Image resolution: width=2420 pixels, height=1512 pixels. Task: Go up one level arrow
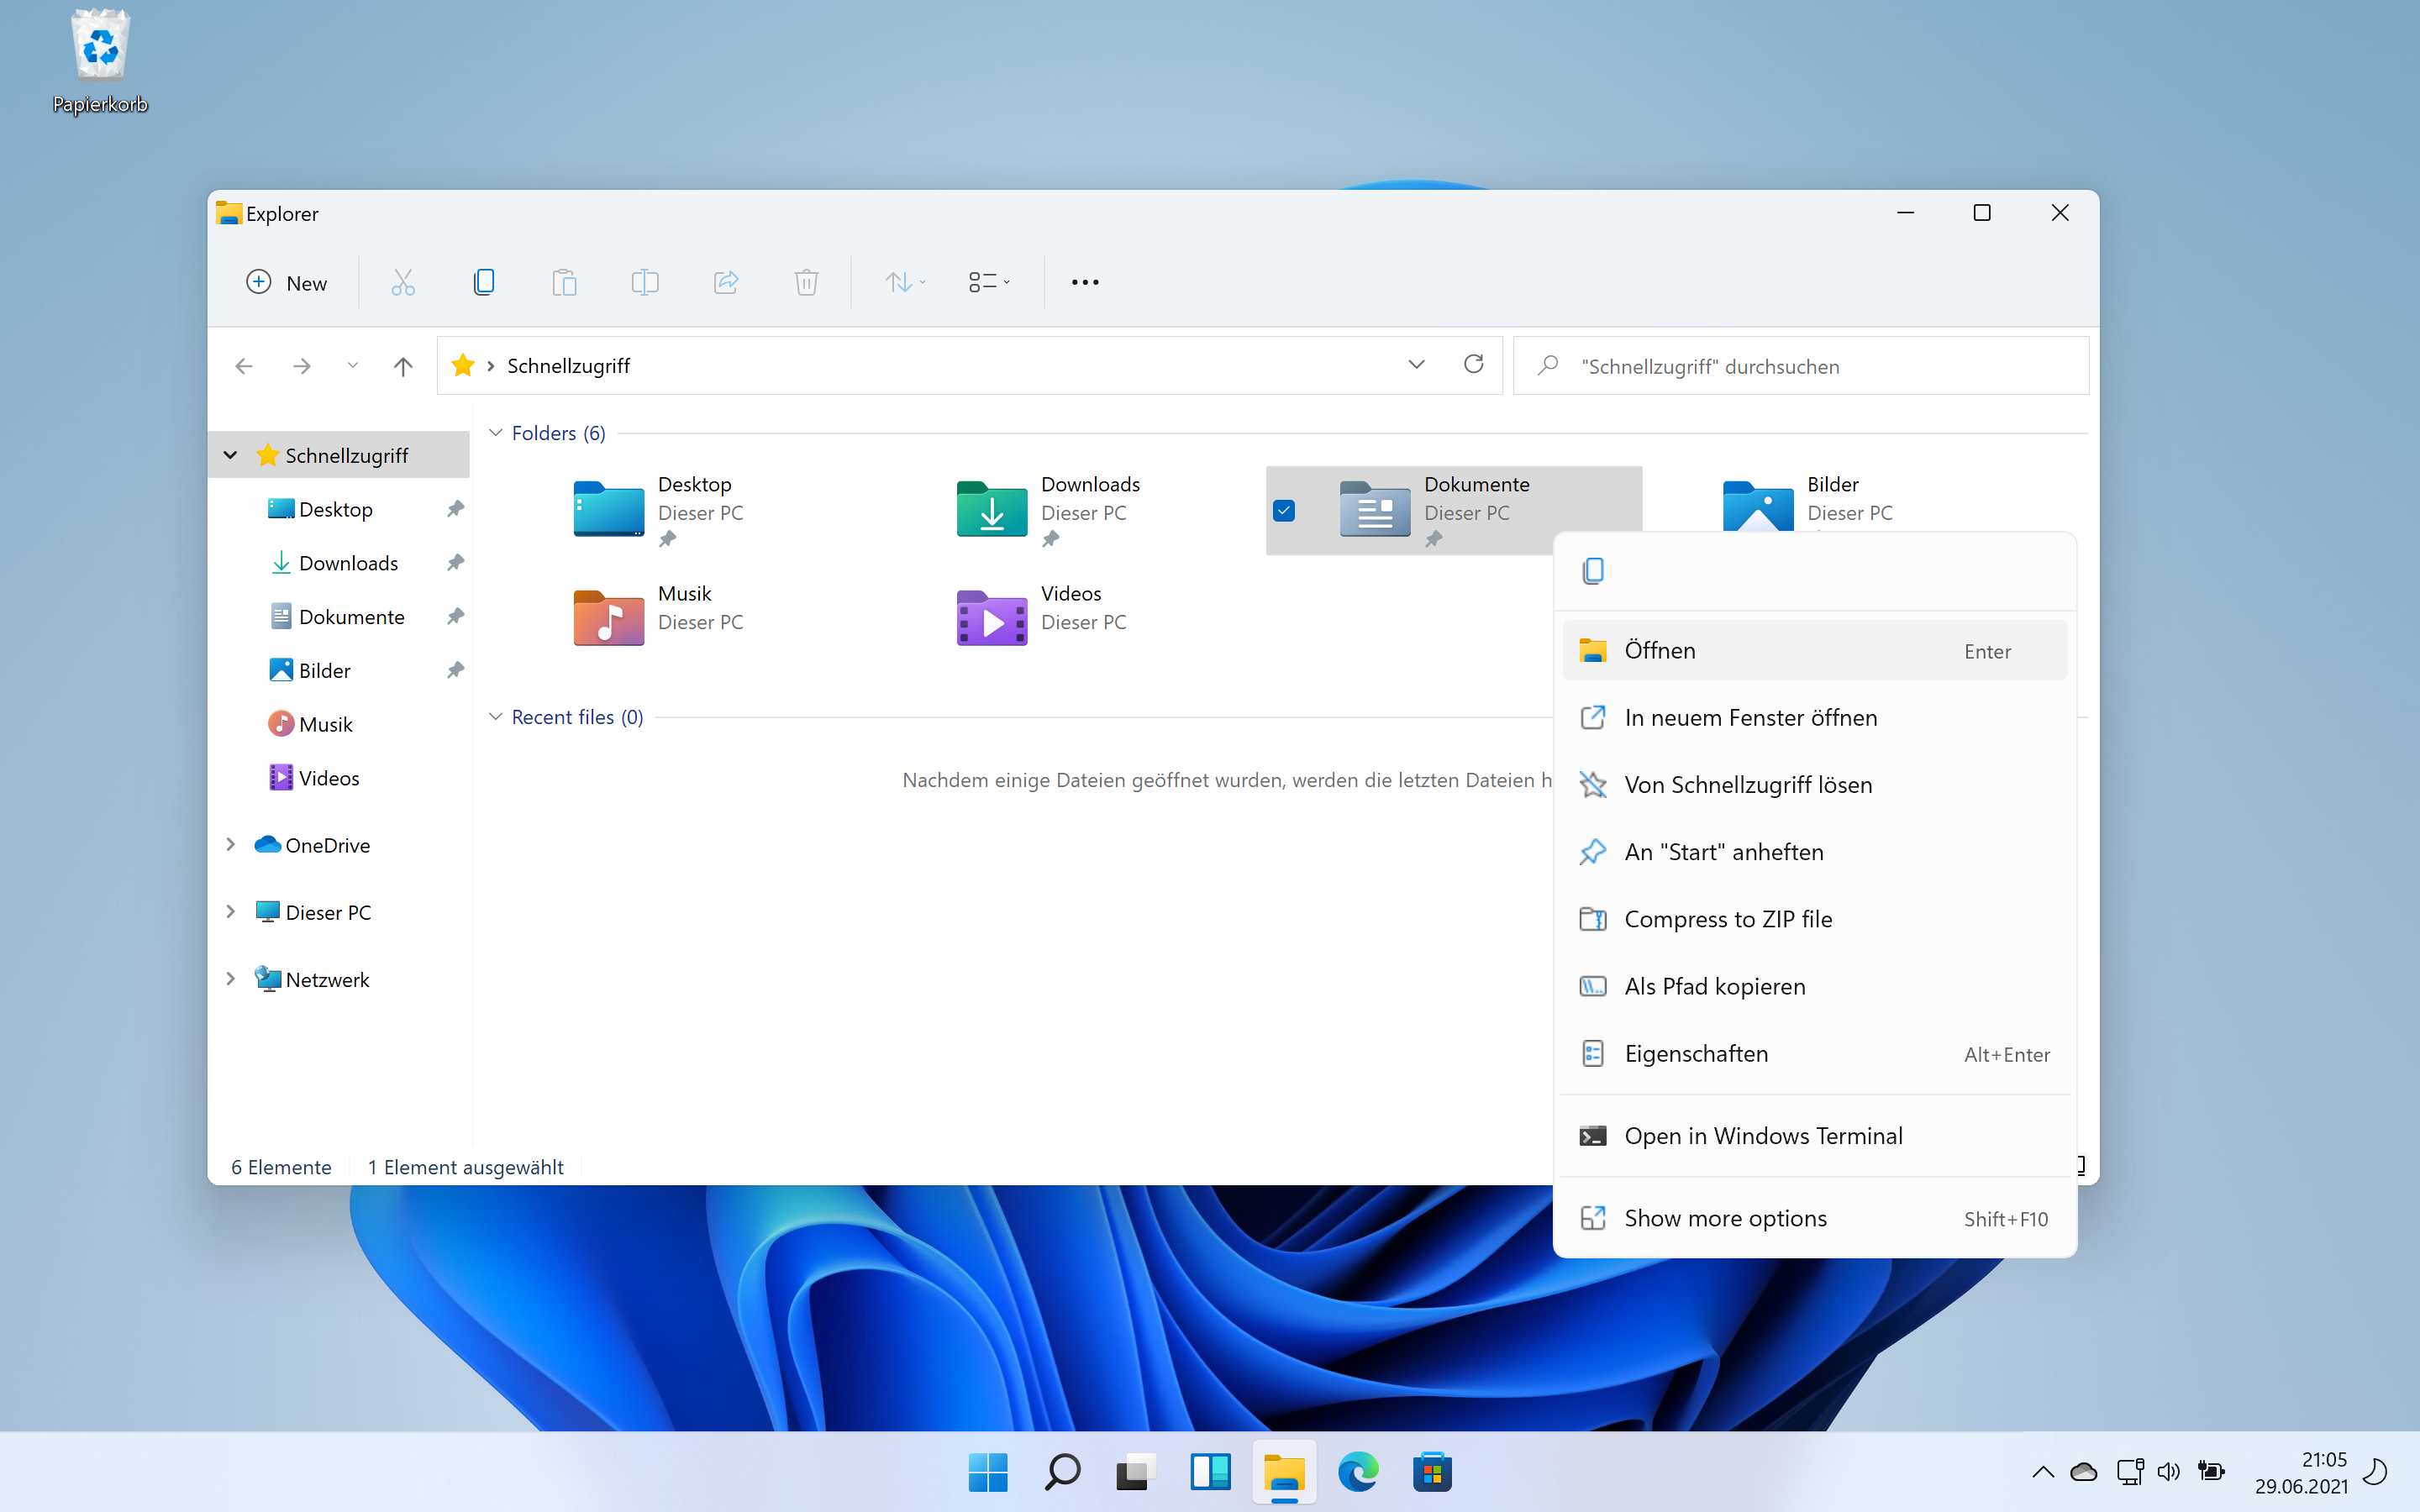[403, 366]
